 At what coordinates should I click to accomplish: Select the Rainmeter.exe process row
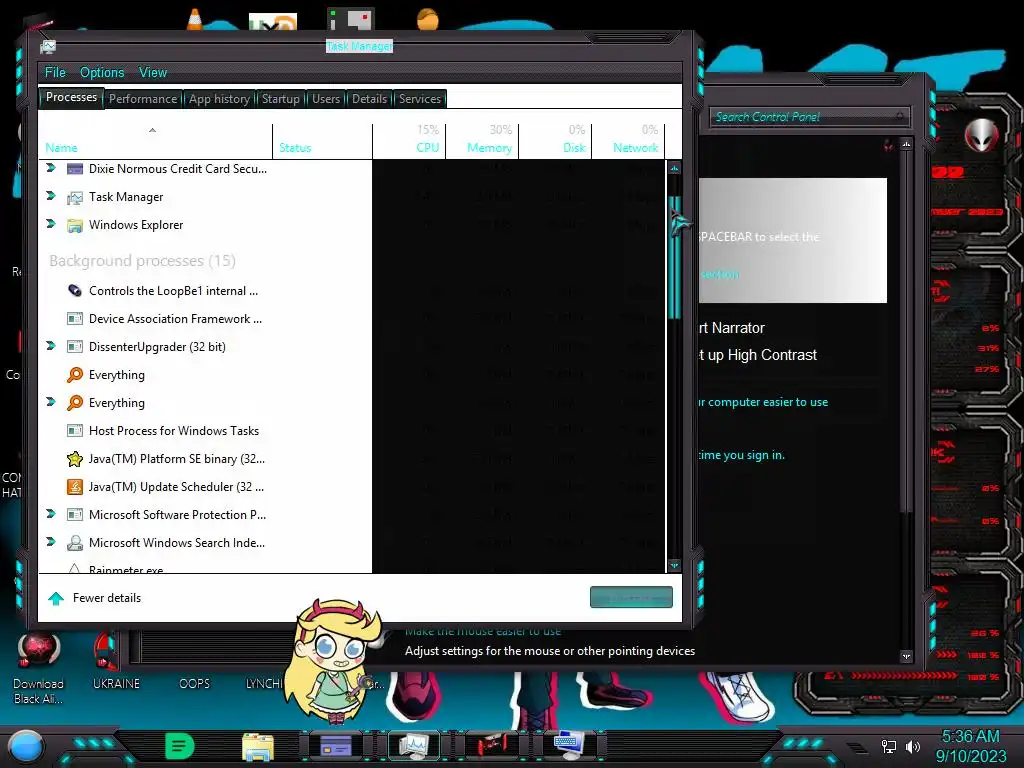point(204,569)
